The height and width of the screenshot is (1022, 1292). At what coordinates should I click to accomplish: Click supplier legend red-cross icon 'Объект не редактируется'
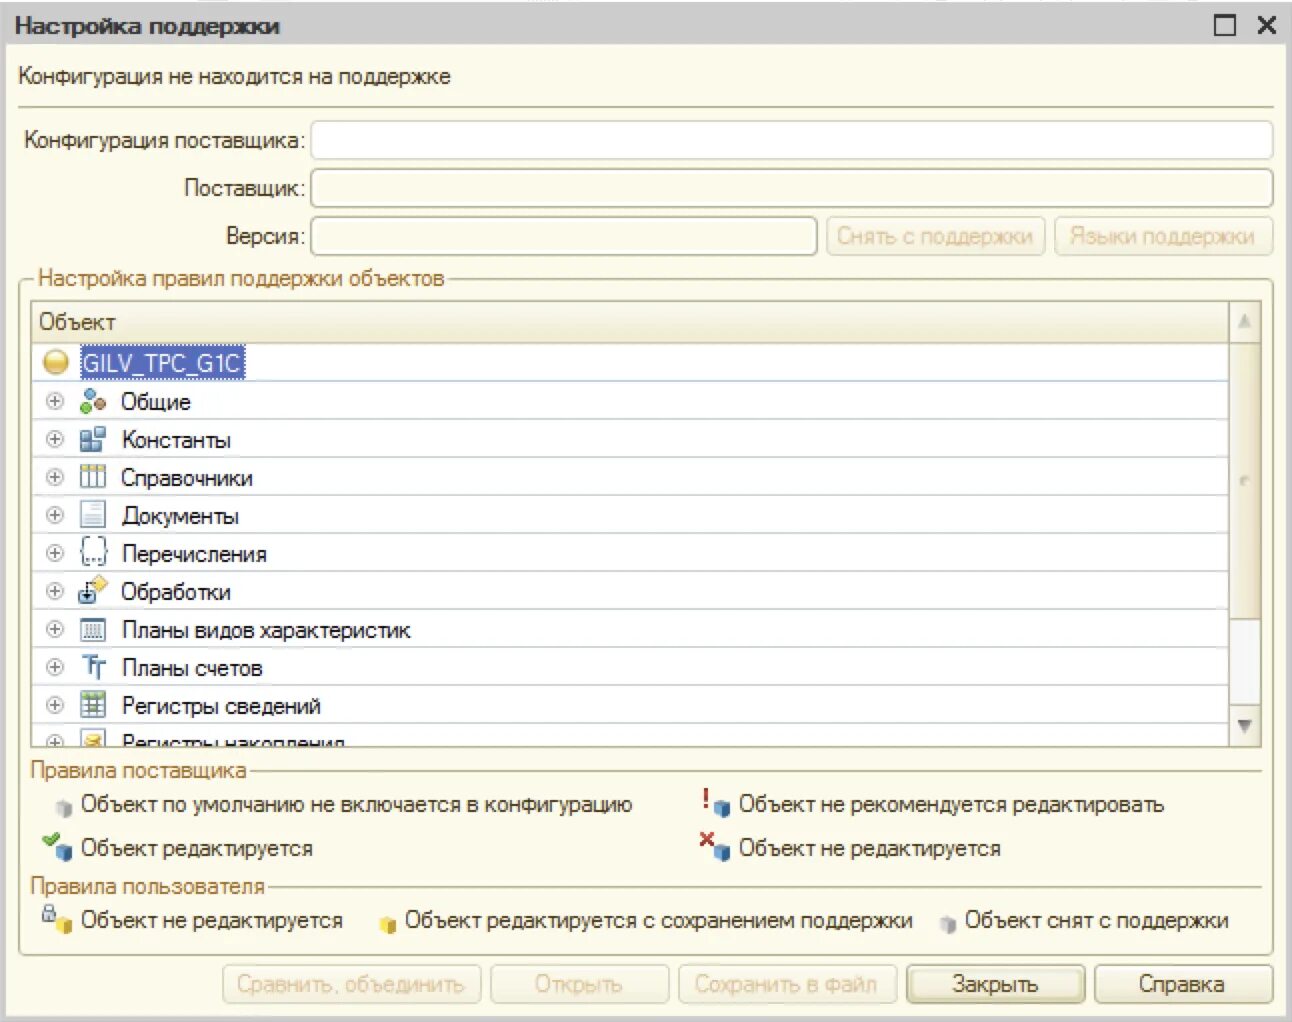(715, 847)
